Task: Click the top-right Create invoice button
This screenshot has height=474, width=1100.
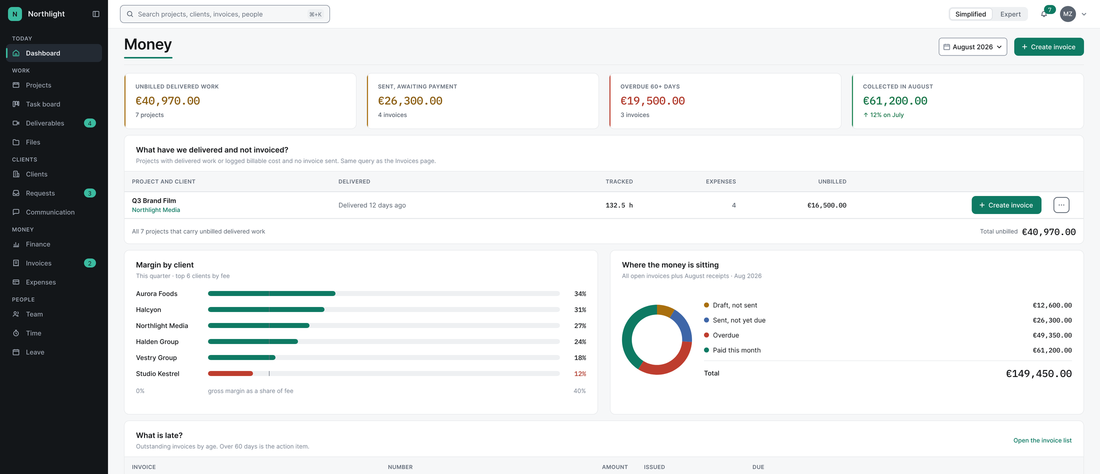Action: [x=1049, y=47]
